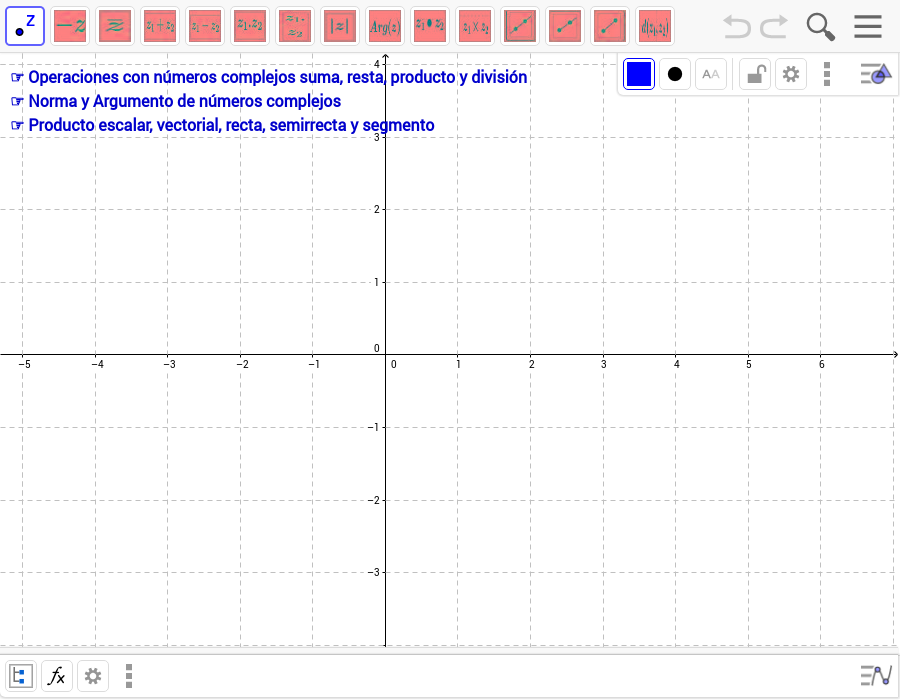Image resolution: width=900 pixels, height=700 pixels.
Task: Select the z1 − z2 subtraction tool
Action: [205, 26]
